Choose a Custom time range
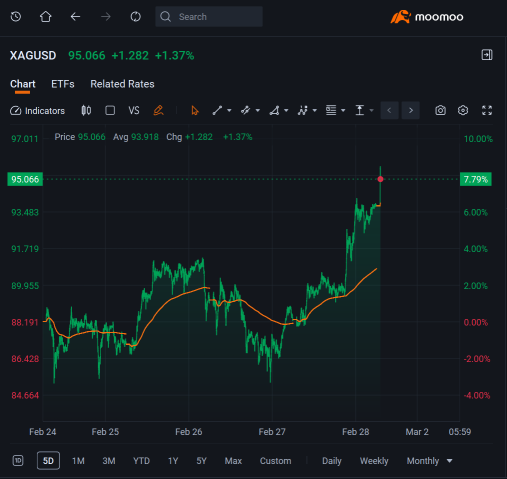 point(276,461)
